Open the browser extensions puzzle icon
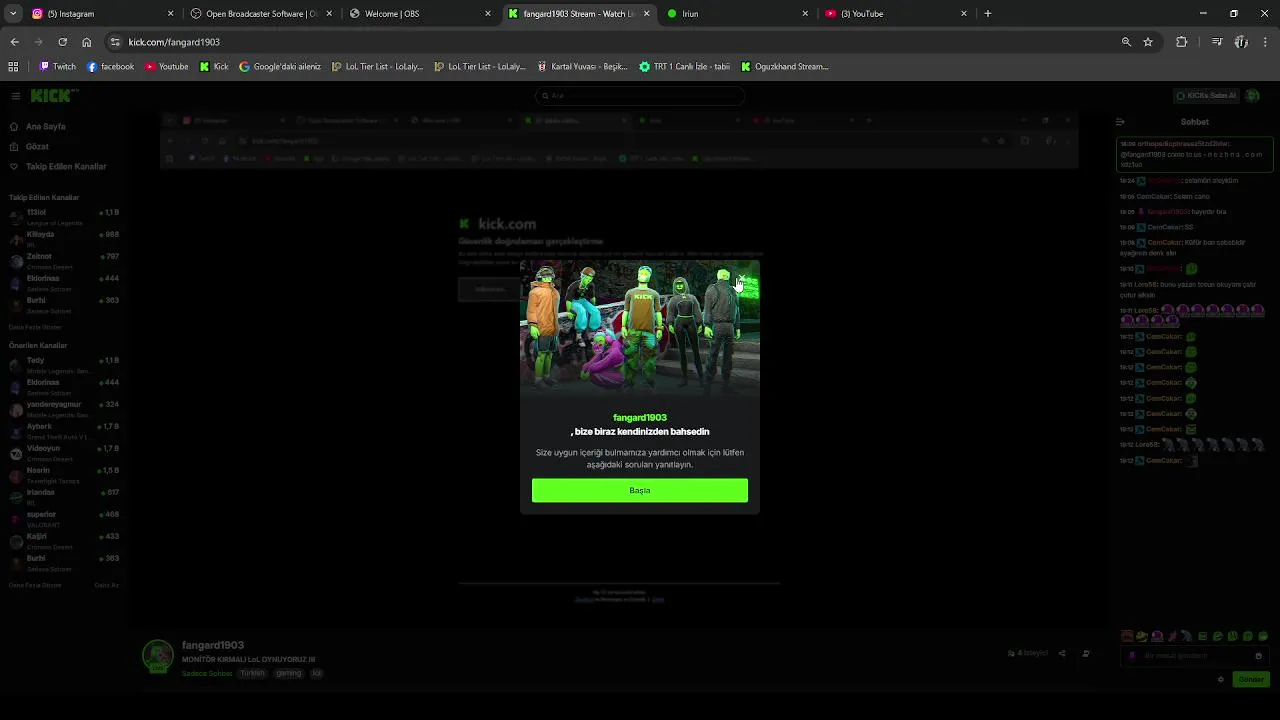This screenshot has width=1280, height=720. 1182,42
